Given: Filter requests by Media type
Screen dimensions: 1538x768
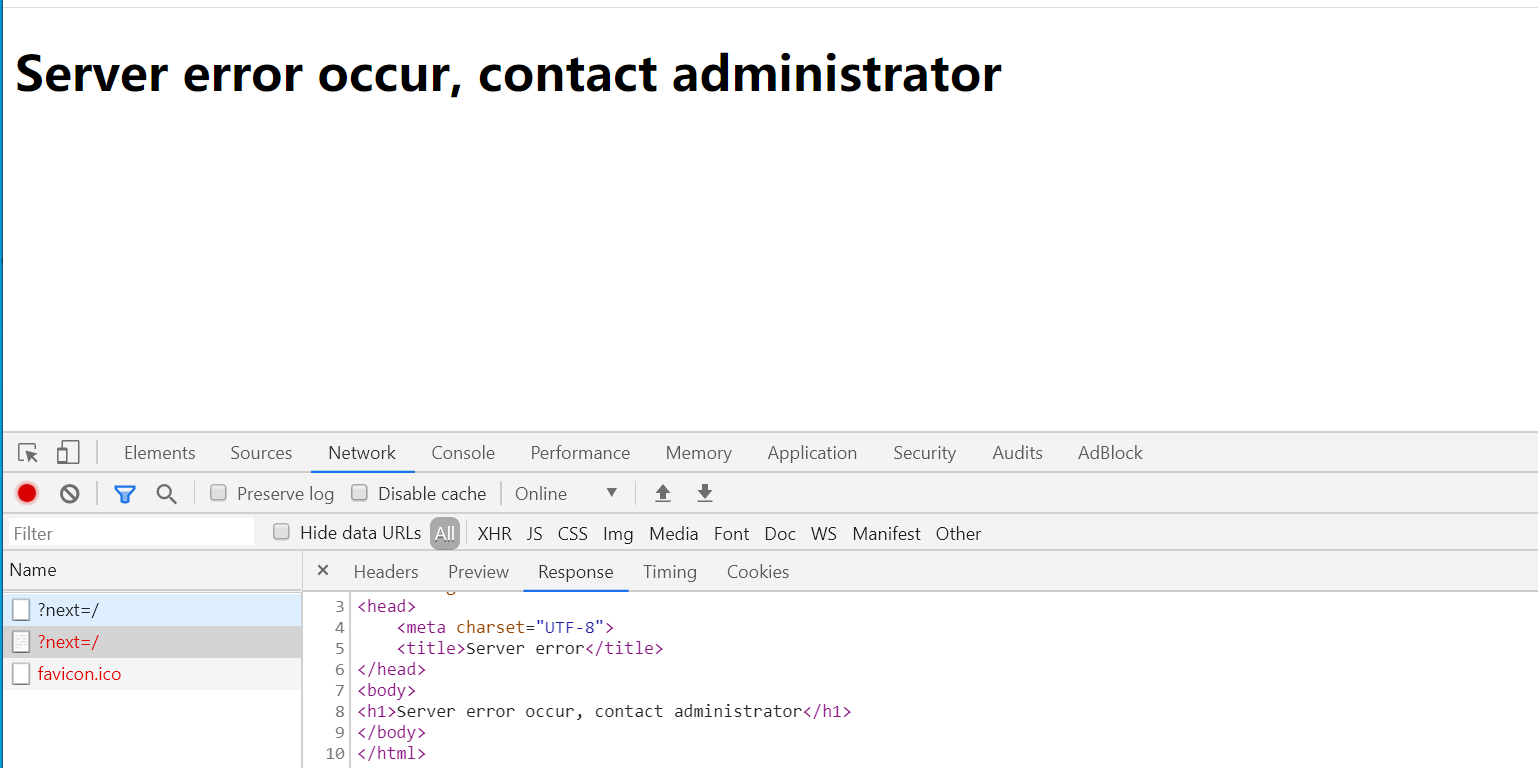Looking at the screenshot, I should 673,533.
